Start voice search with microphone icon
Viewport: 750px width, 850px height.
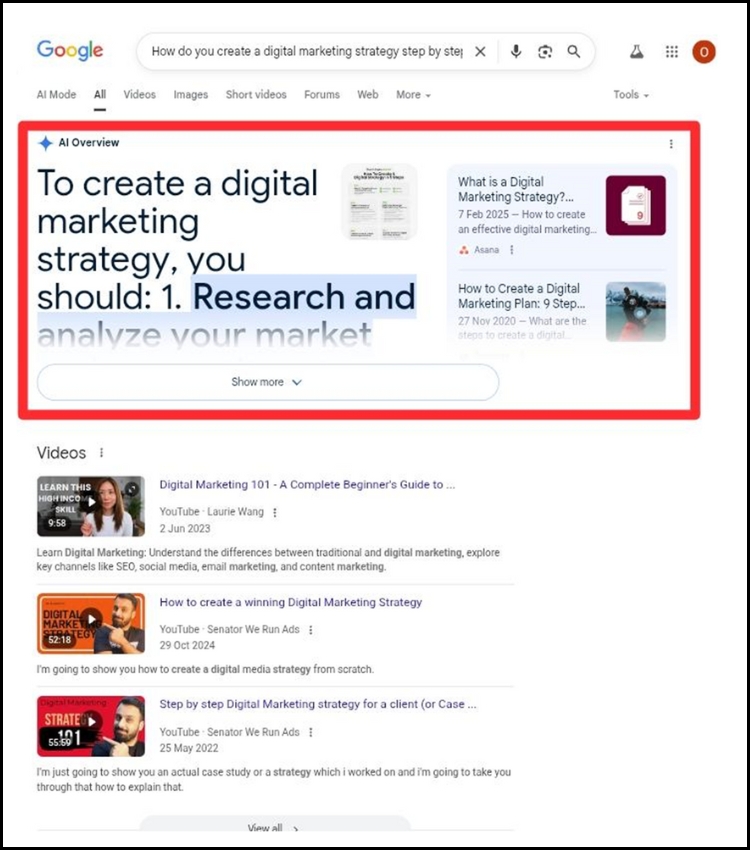[516, 52]
